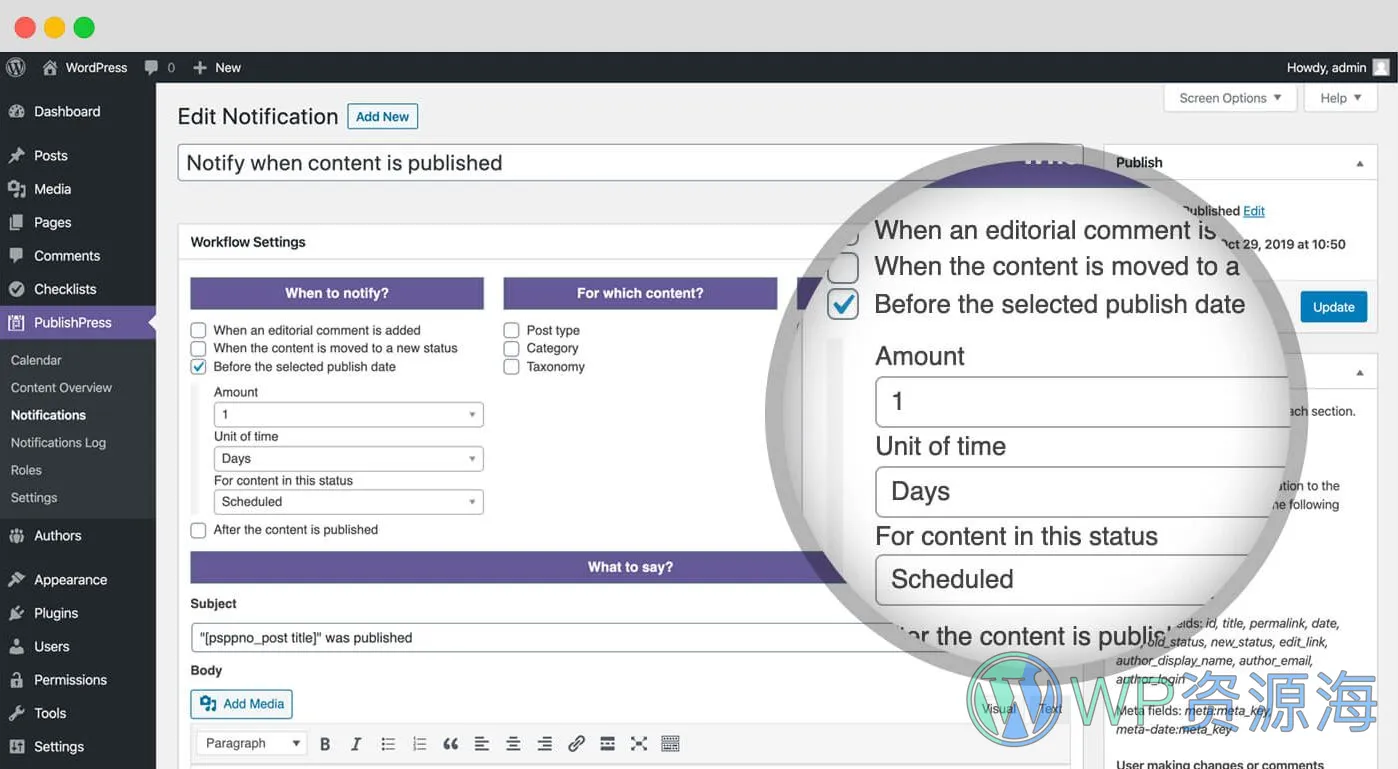Click 'Howdy, admin' account link
This screenshot has width=1398, height=769.
1326,68
